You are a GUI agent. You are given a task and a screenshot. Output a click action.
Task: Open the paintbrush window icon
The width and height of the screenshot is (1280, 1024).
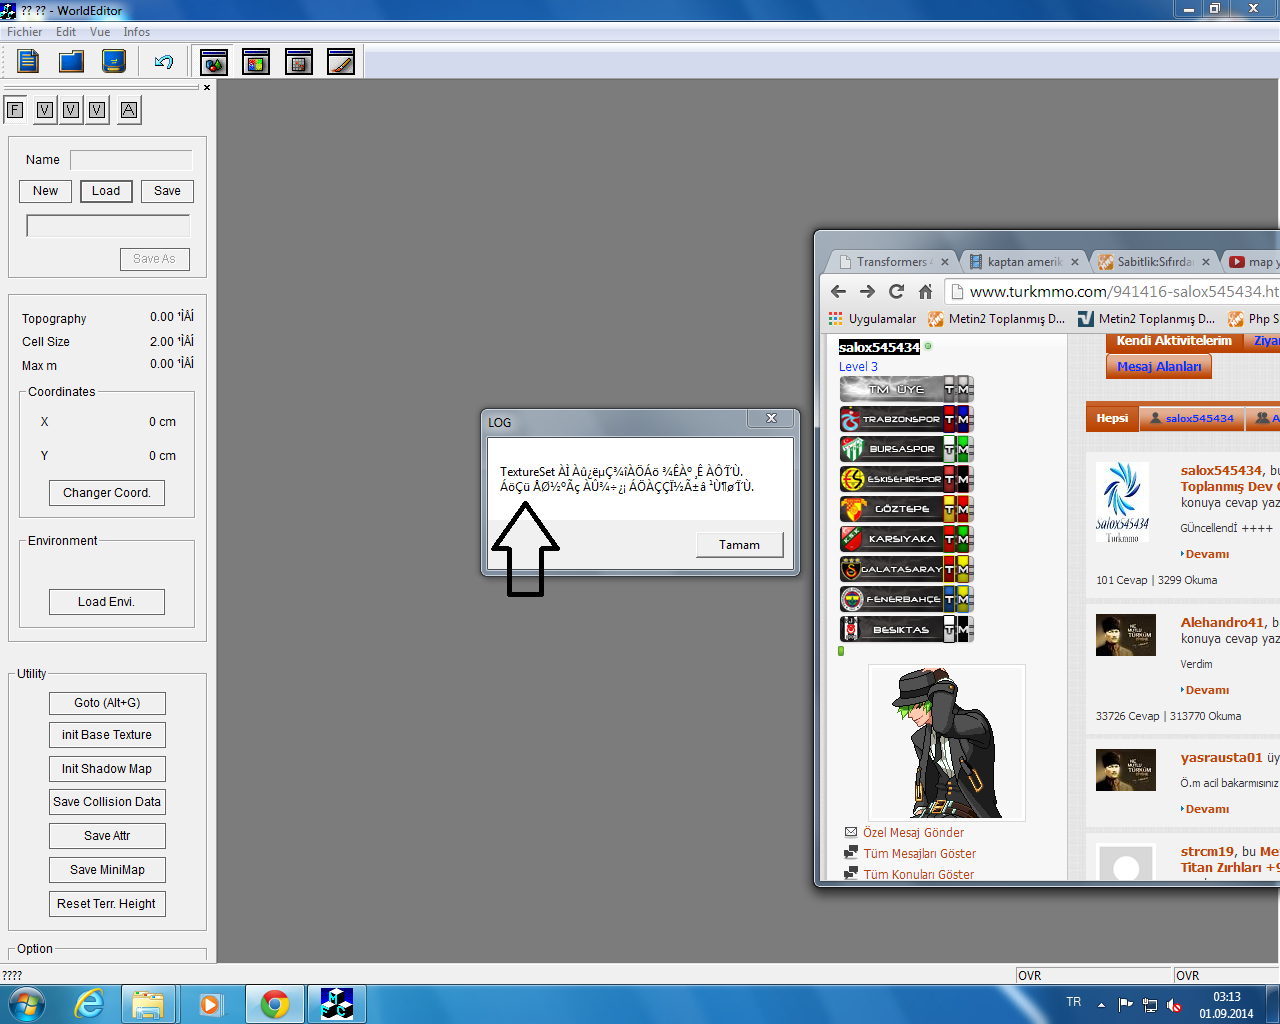click(x=341, y=62)
